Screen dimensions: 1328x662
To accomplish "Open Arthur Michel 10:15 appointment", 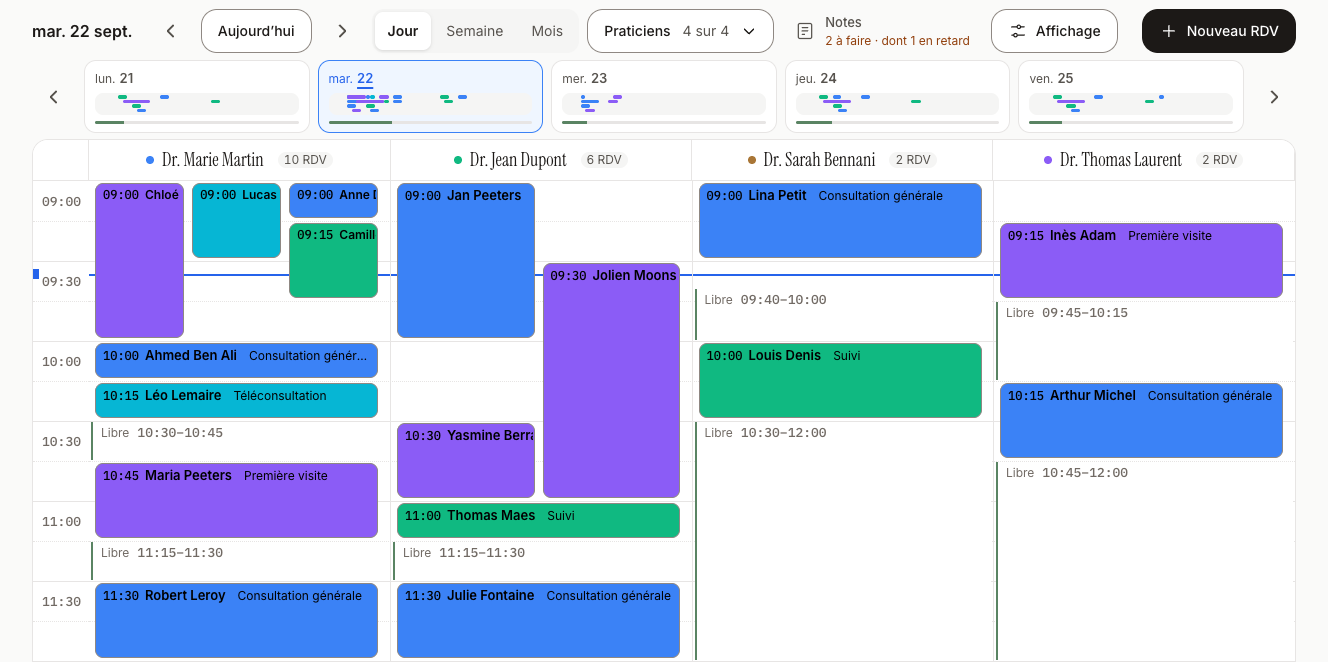I will click(x=1141, y=420).
